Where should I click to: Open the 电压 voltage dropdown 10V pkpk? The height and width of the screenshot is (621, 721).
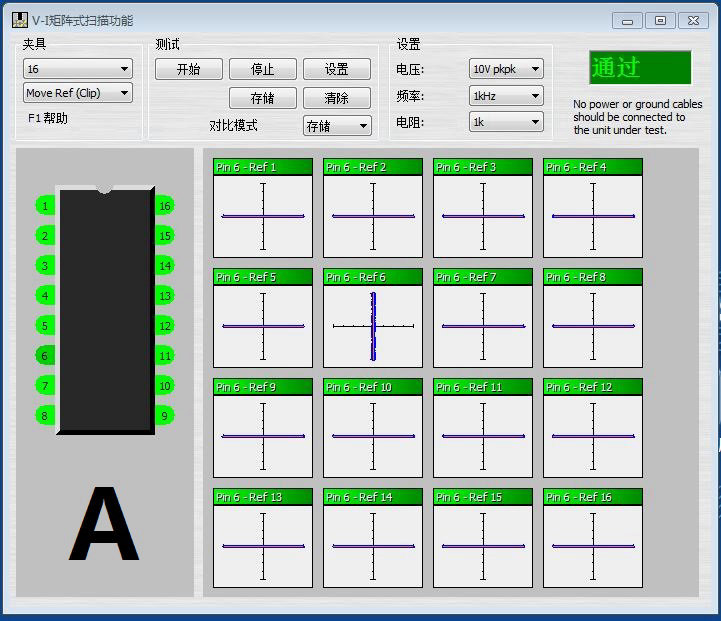(506, 69)
